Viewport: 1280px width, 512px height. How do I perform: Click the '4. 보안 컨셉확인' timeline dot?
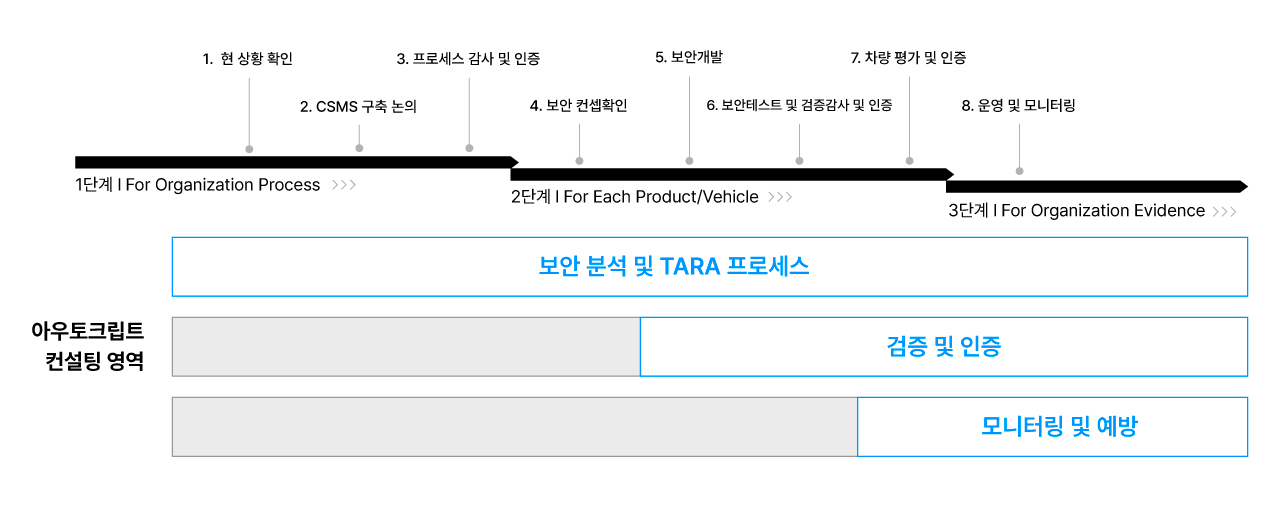click(579, 160)
